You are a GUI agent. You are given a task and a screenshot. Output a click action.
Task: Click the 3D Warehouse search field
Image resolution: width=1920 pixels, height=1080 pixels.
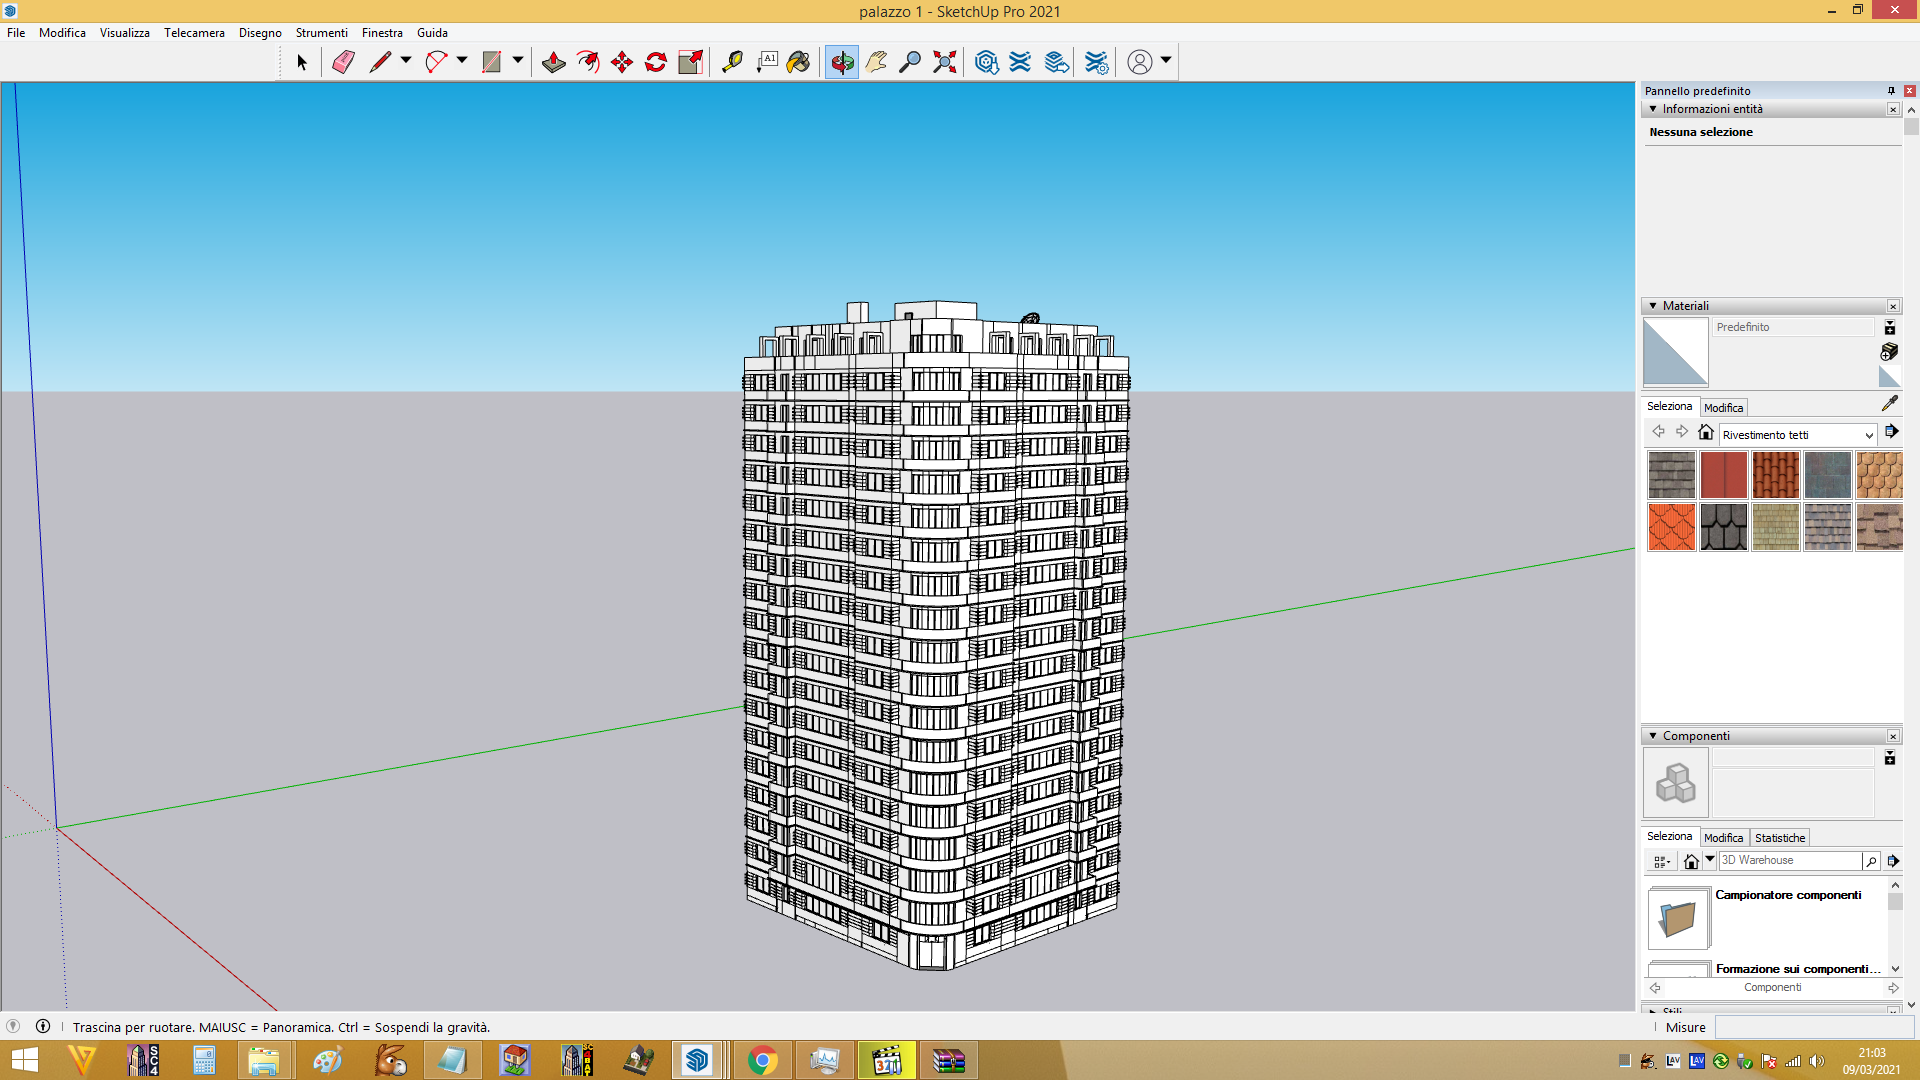(x=1790, y=860)
